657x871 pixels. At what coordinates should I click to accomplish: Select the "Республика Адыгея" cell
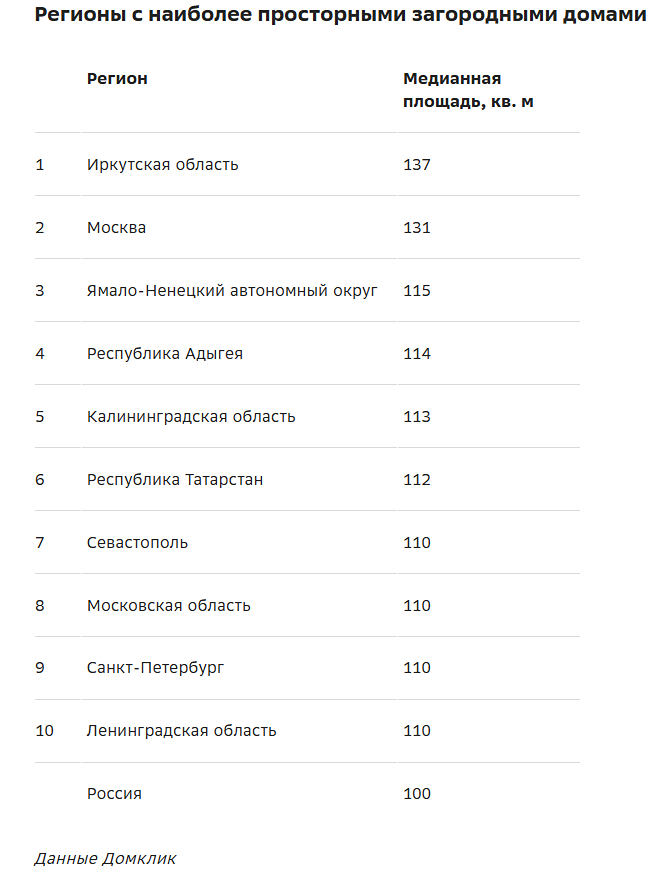[165, 354]
